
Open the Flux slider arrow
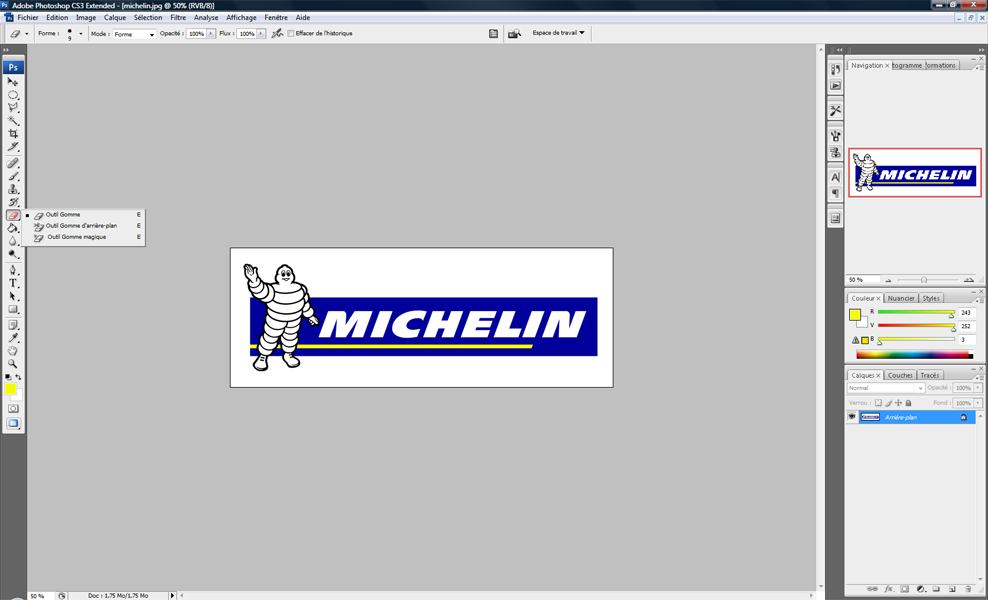(261, 33)
